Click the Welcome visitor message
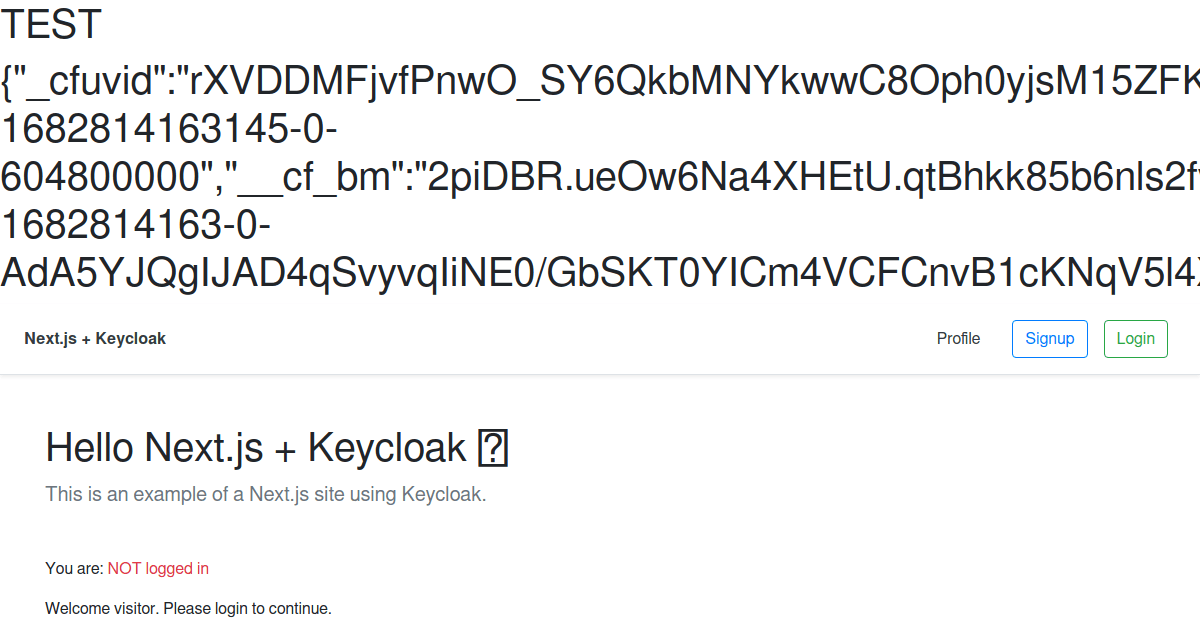Image resolution: width=1200 pixels, height=630 pixels. click(186, 608)
